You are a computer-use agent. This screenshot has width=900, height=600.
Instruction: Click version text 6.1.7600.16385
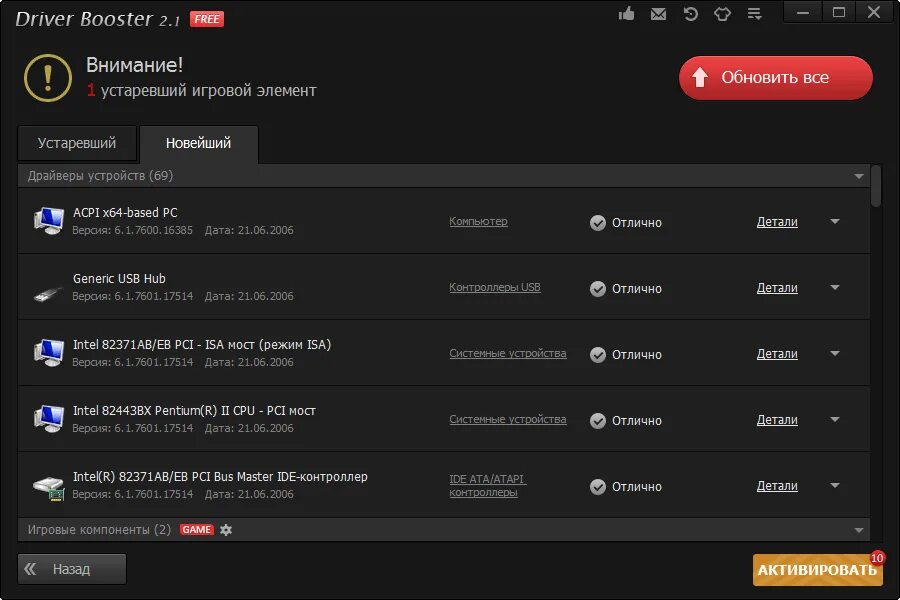pos(153,230)
